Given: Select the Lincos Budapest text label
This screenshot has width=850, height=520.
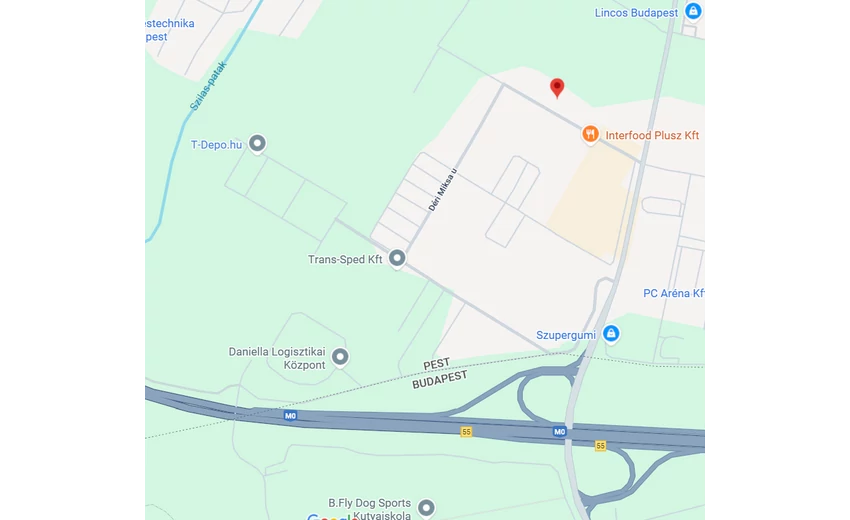Looking at the screenshot, I should (x=636, y=12).
